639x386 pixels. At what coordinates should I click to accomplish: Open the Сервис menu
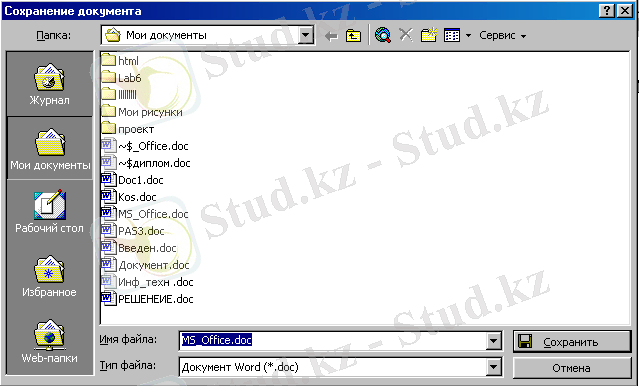pyautogui.click(x=502, y=35)
